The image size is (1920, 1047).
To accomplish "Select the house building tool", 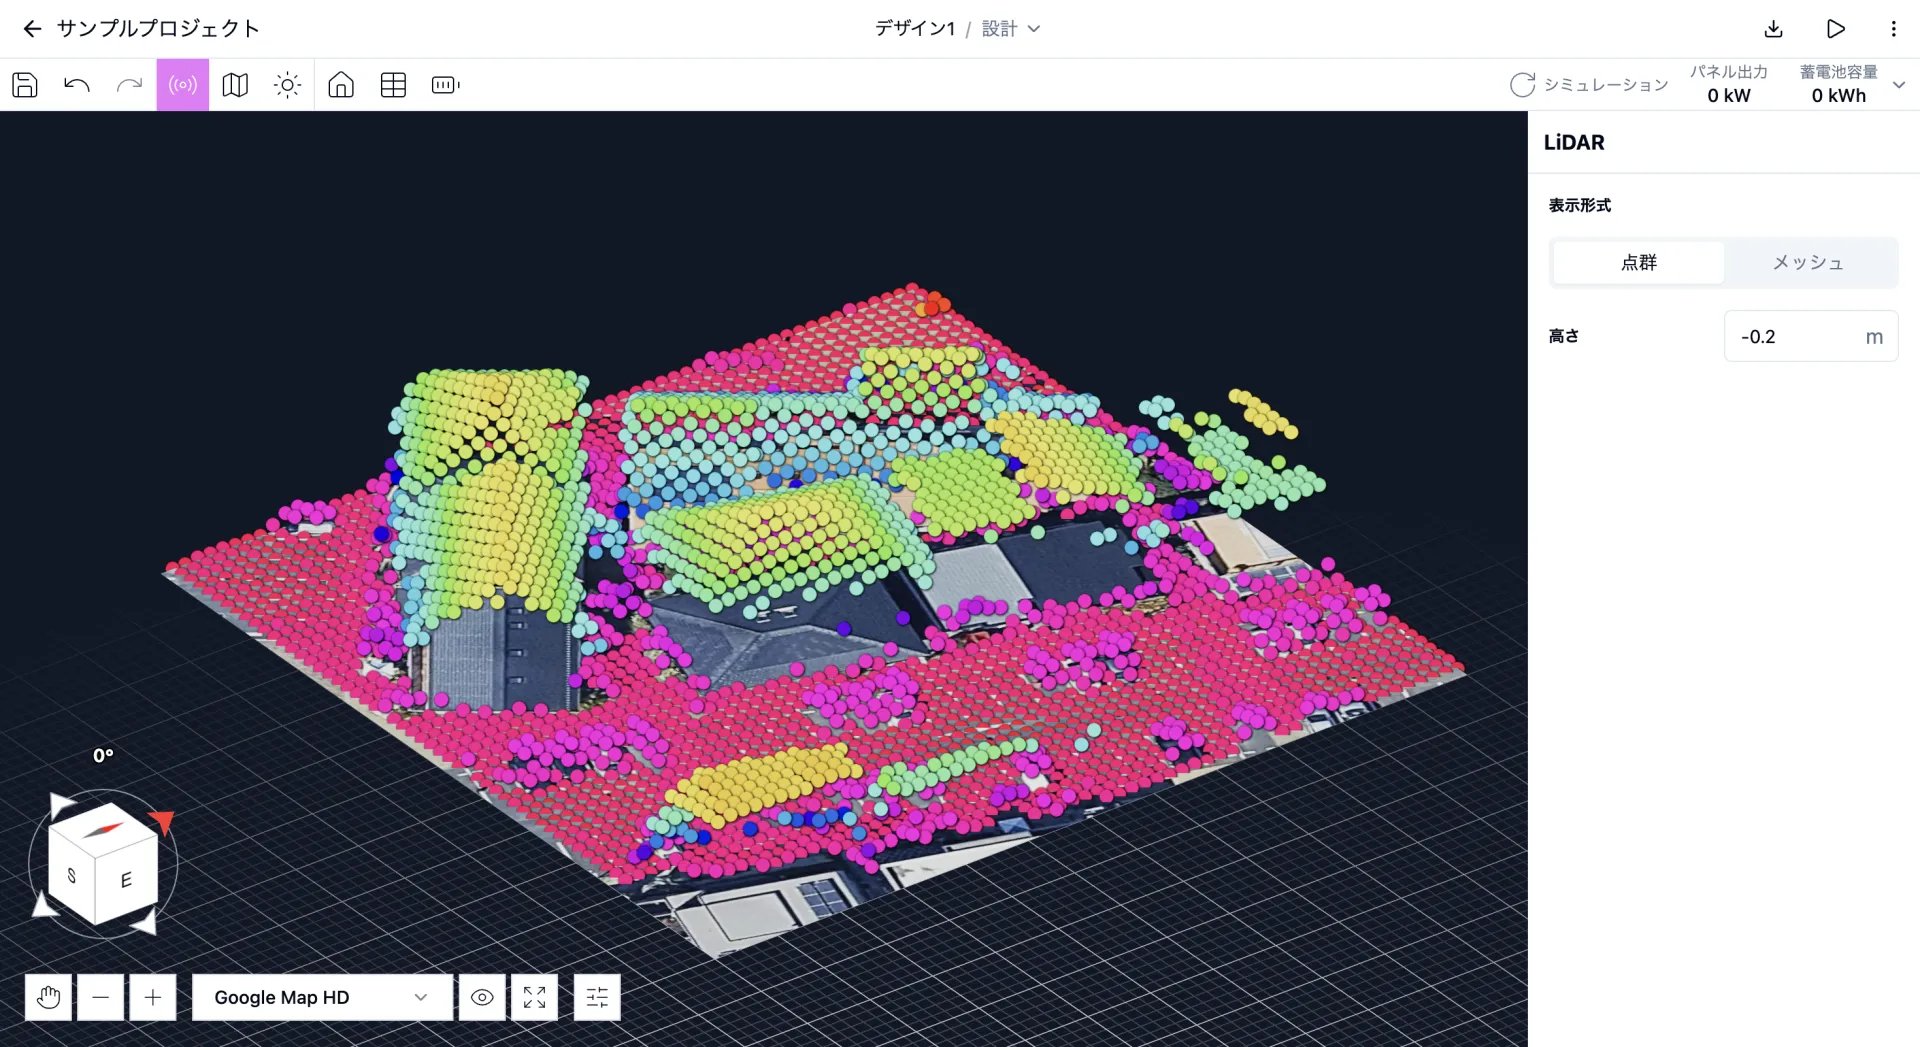I will (341, 85).
